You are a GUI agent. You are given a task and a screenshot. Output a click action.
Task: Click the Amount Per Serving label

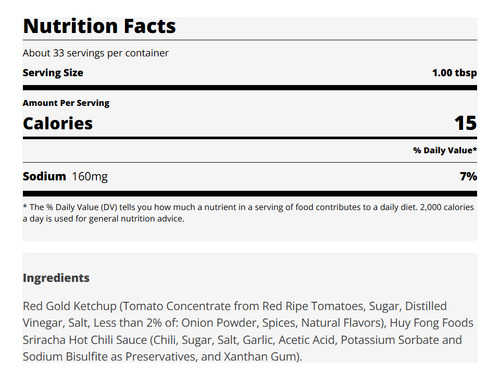coord(66,103)
